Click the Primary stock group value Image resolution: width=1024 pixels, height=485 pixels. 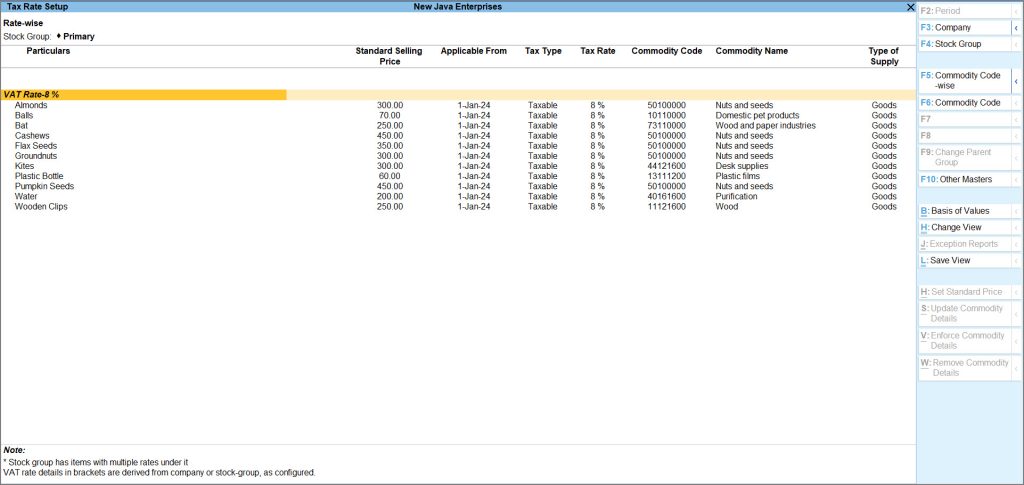point(78,37)
